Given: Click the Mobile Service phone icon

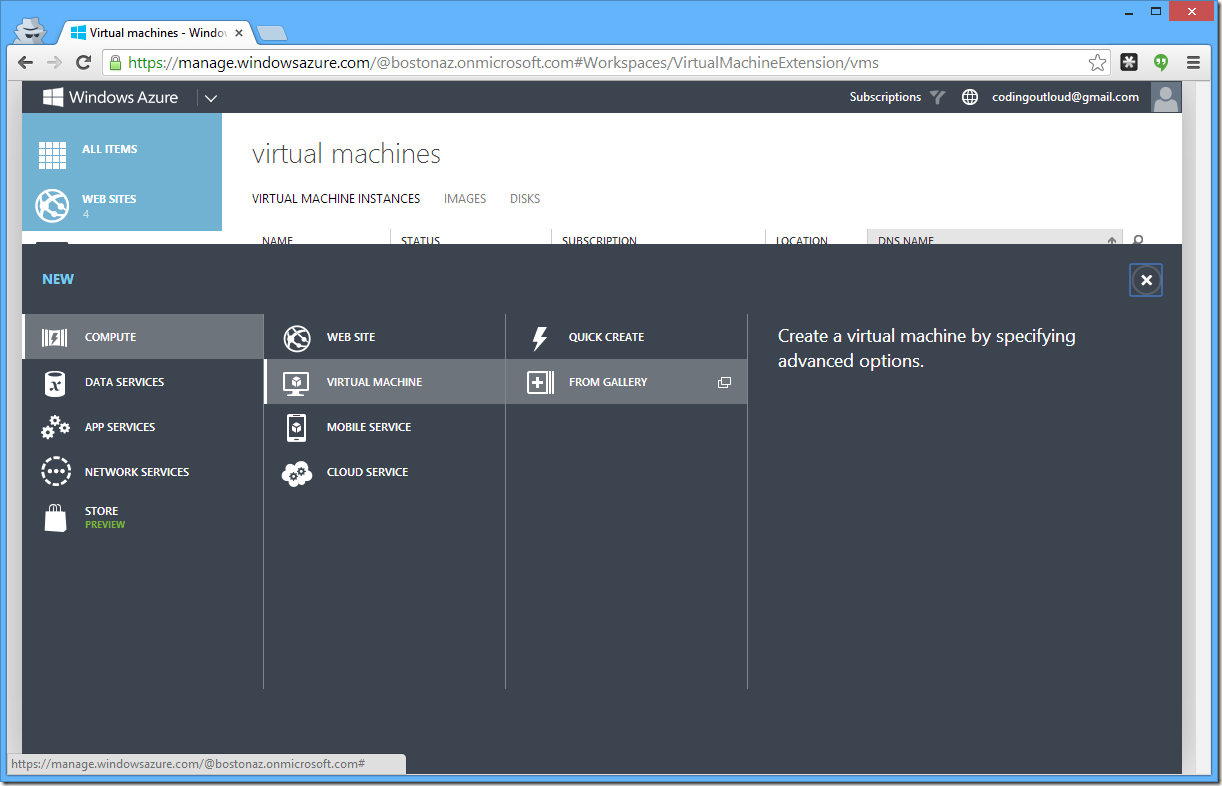Looking at the screenshot, I should click(x=297, y=427).
